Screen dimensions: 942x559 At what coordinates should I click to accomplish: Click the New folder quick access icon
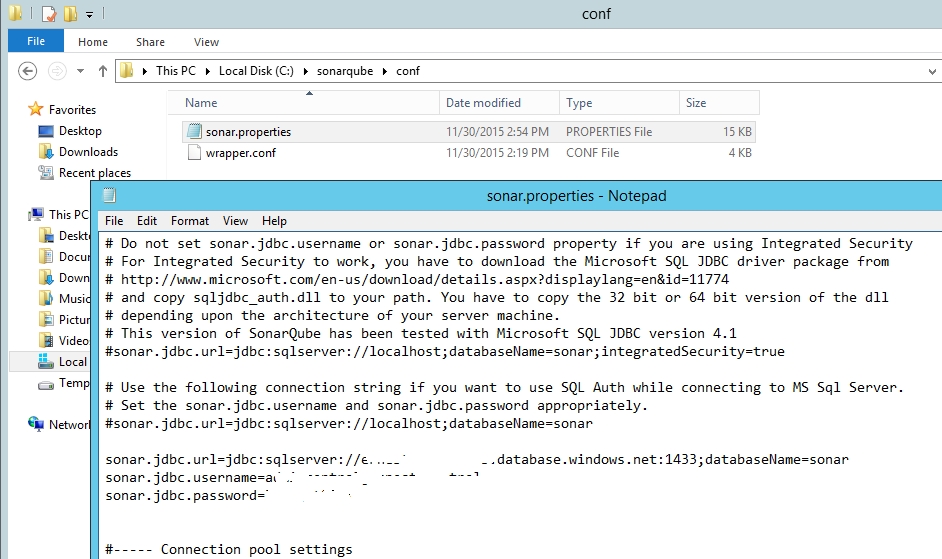click(x=70, y=13)
